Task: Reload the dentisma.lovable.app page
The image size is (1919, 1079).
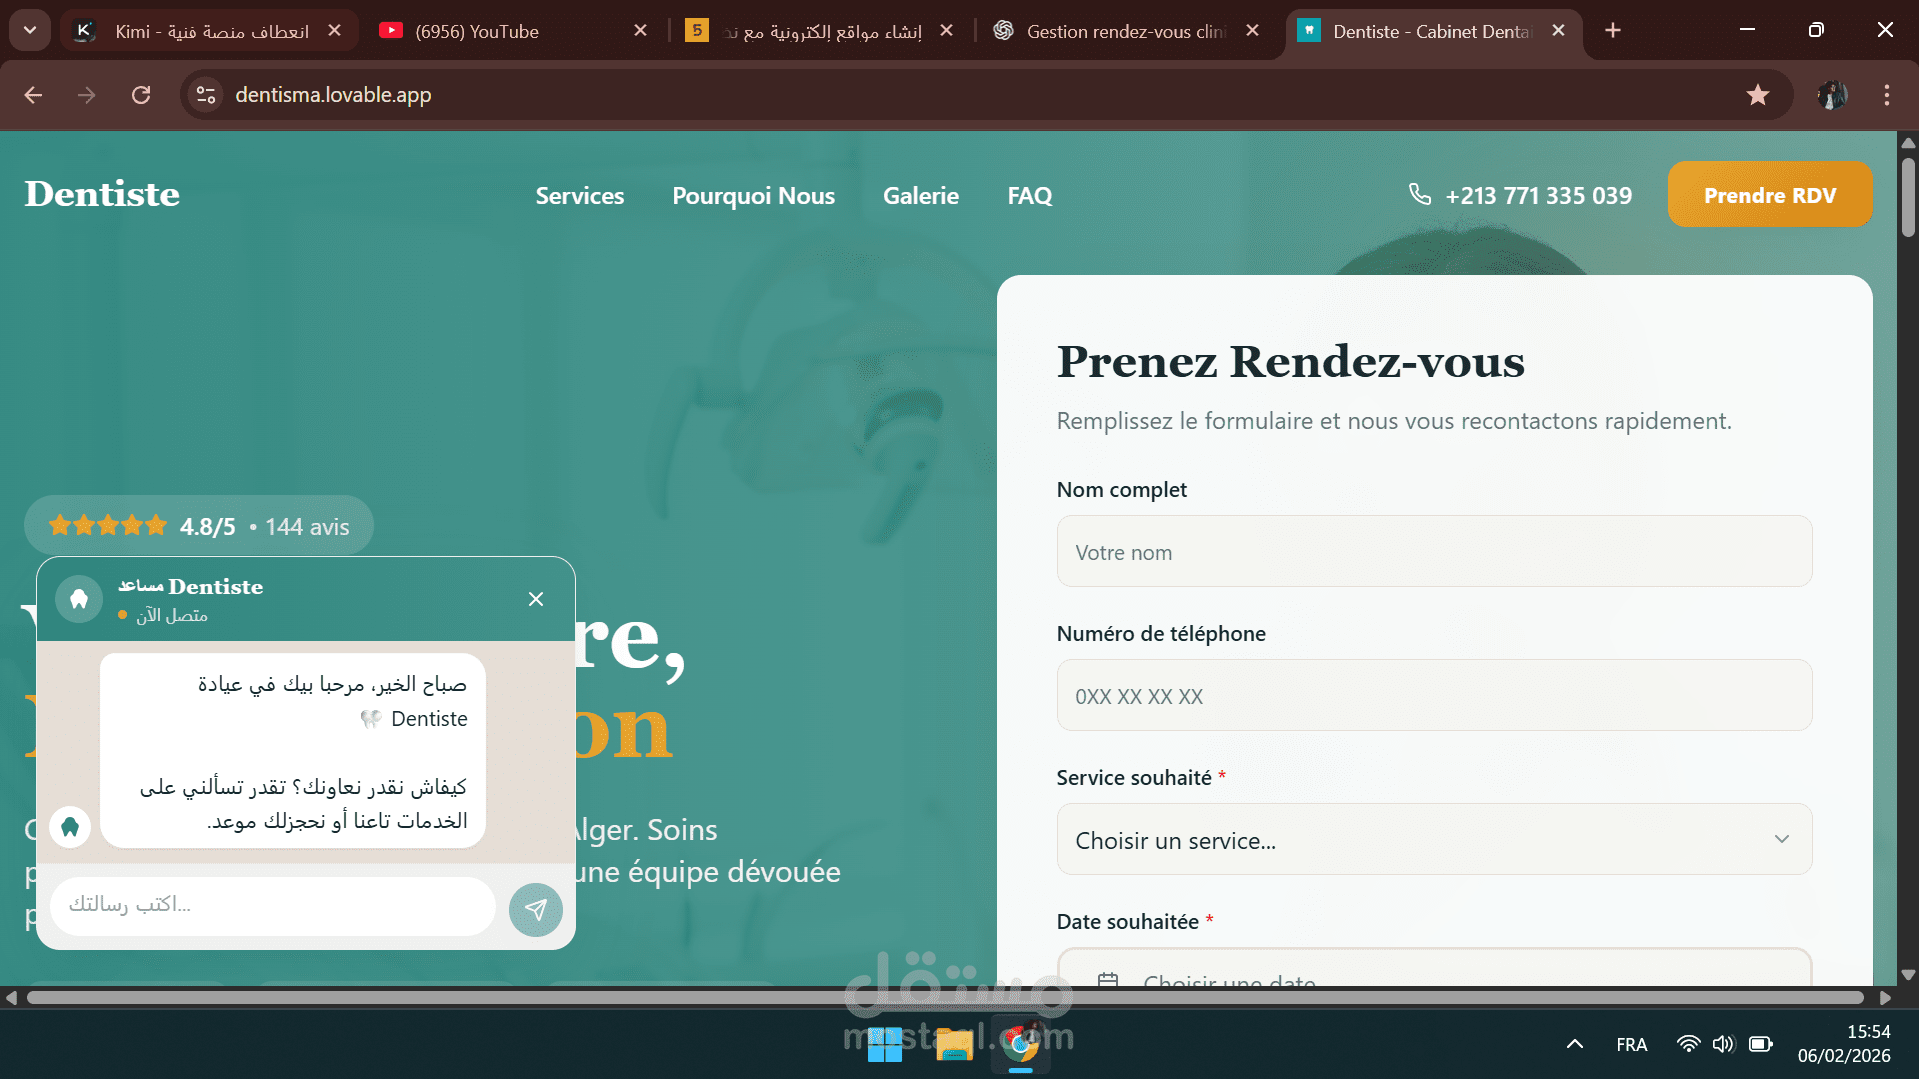Action: click(x=141, y=94)
